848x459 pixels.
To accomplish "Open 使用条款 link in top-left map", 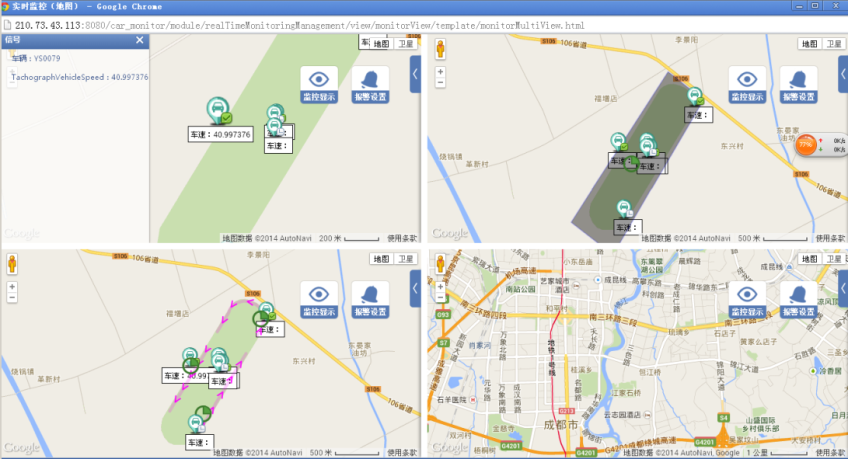I will (x=402, y=238).
